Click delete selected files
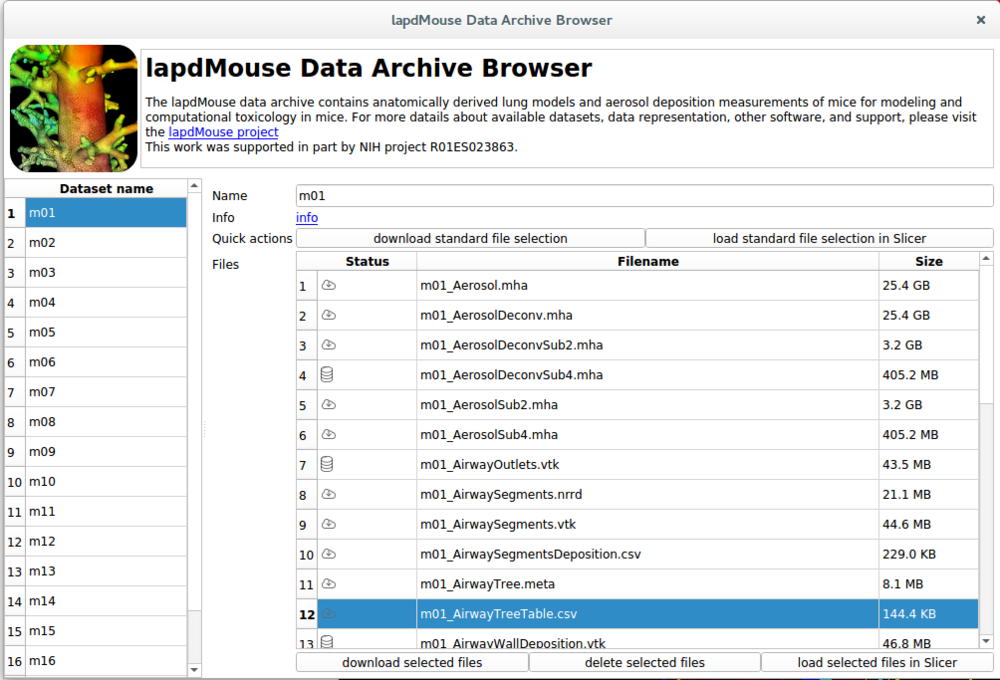 pos(644,662)
